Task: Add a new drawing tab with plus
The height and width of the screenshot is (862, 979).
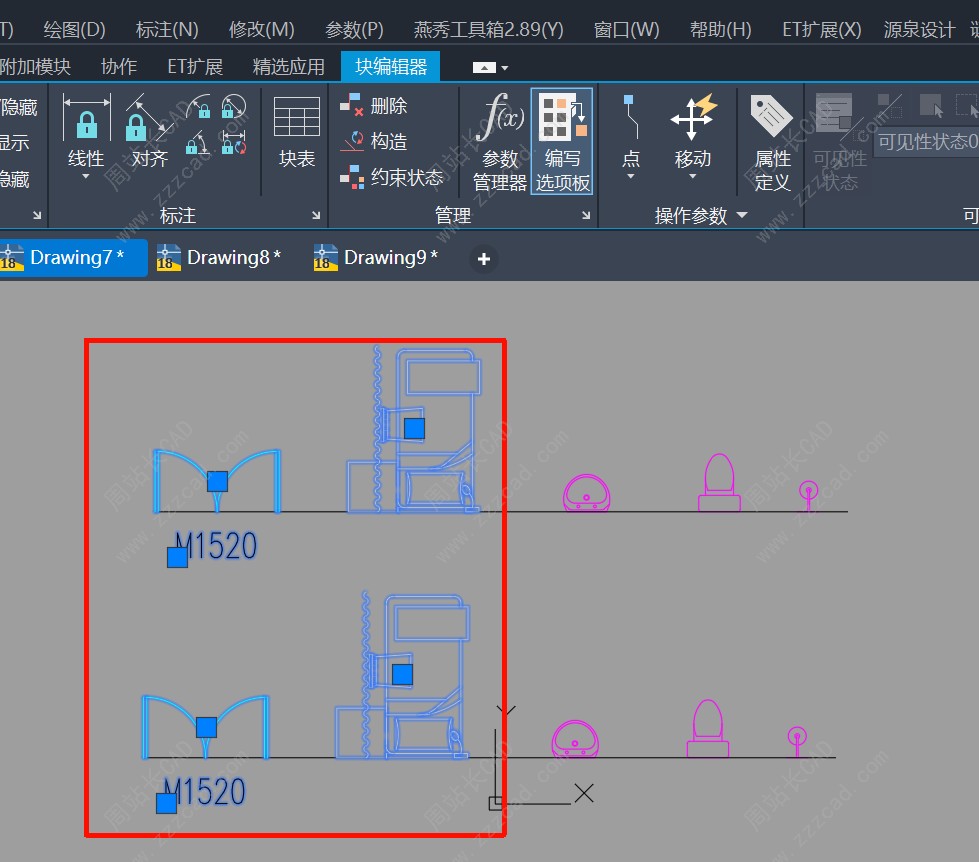Action: (484, 259)
